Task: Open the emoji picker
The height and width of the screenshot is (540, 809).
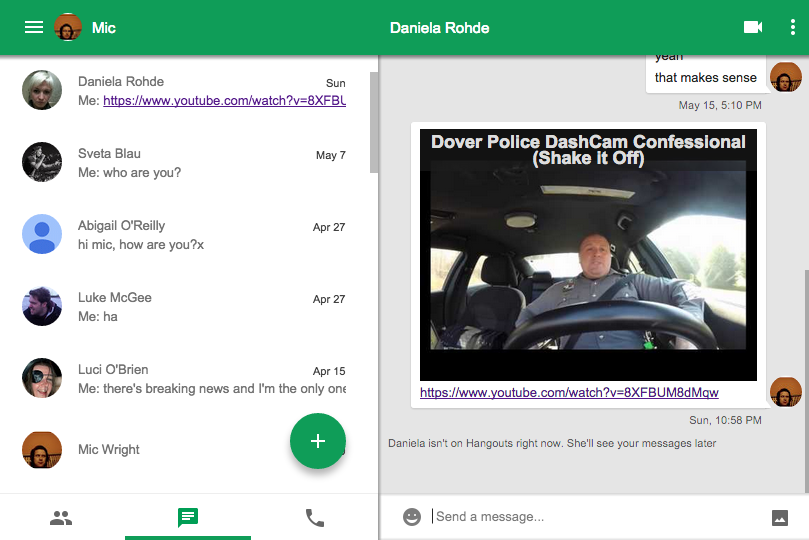Action: pos(412,517)
